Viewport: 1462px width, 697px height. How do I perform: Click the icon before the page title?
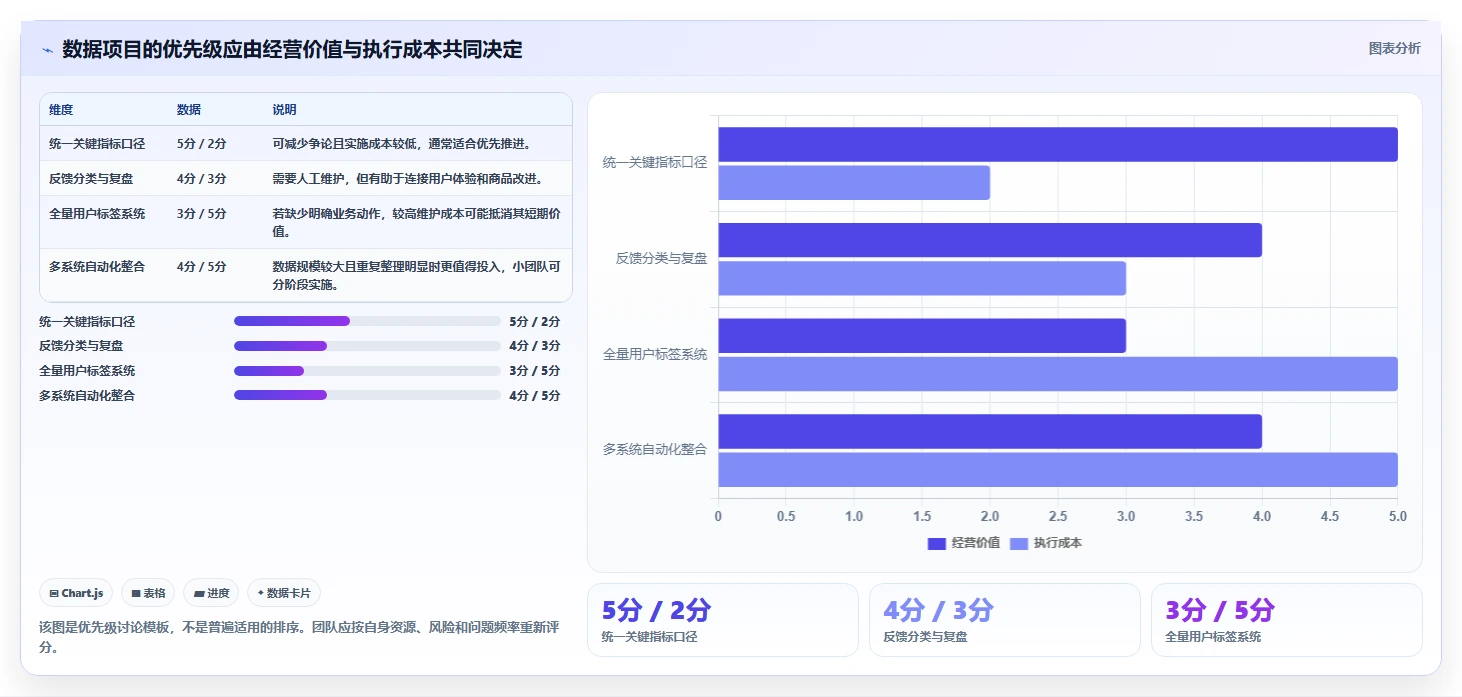47,50
